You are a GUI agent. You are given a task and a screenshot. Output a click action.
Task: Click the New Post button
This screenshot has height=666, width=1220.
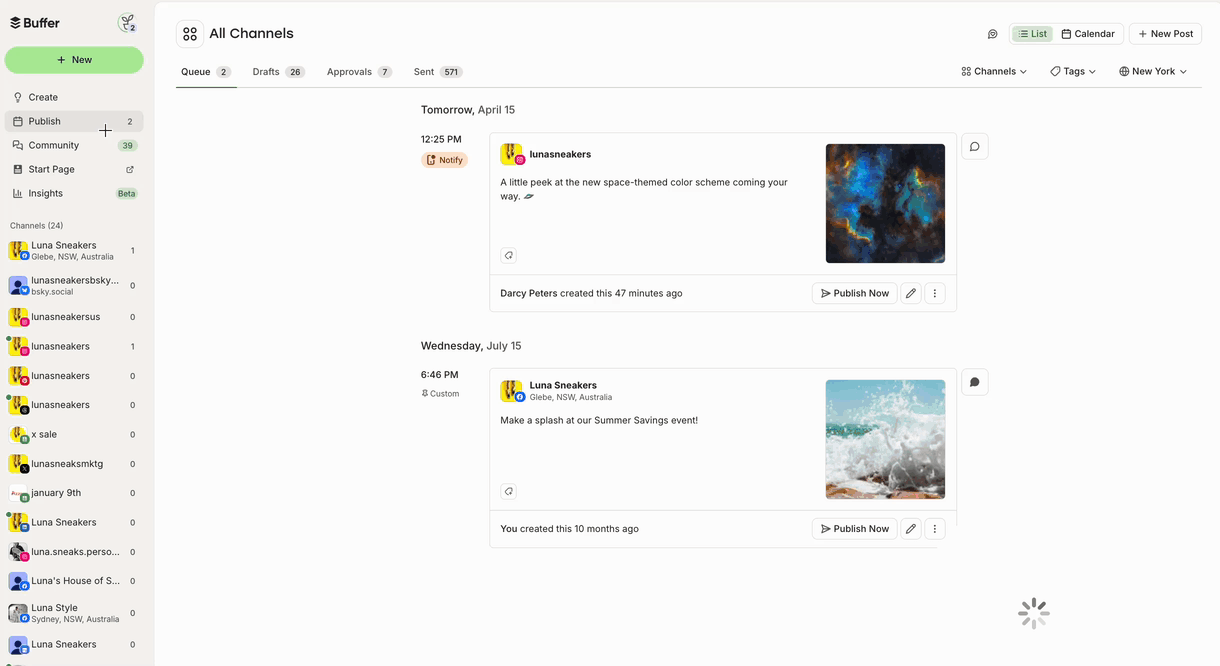pyautogui.click(x=1164, y=33)
